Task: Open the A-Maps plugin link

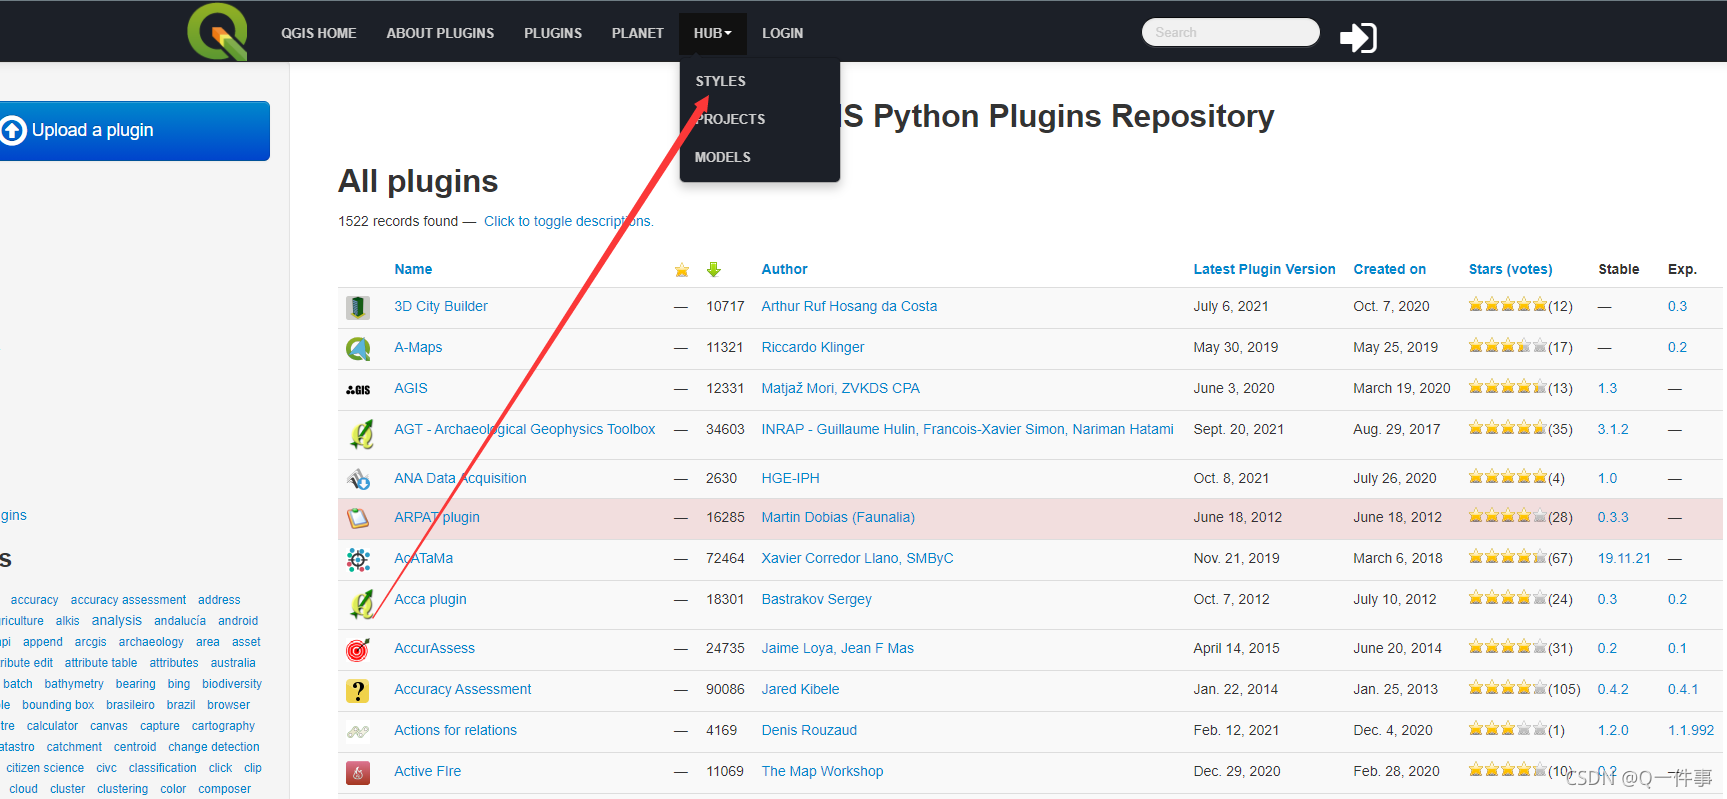Action: [418, 347]
